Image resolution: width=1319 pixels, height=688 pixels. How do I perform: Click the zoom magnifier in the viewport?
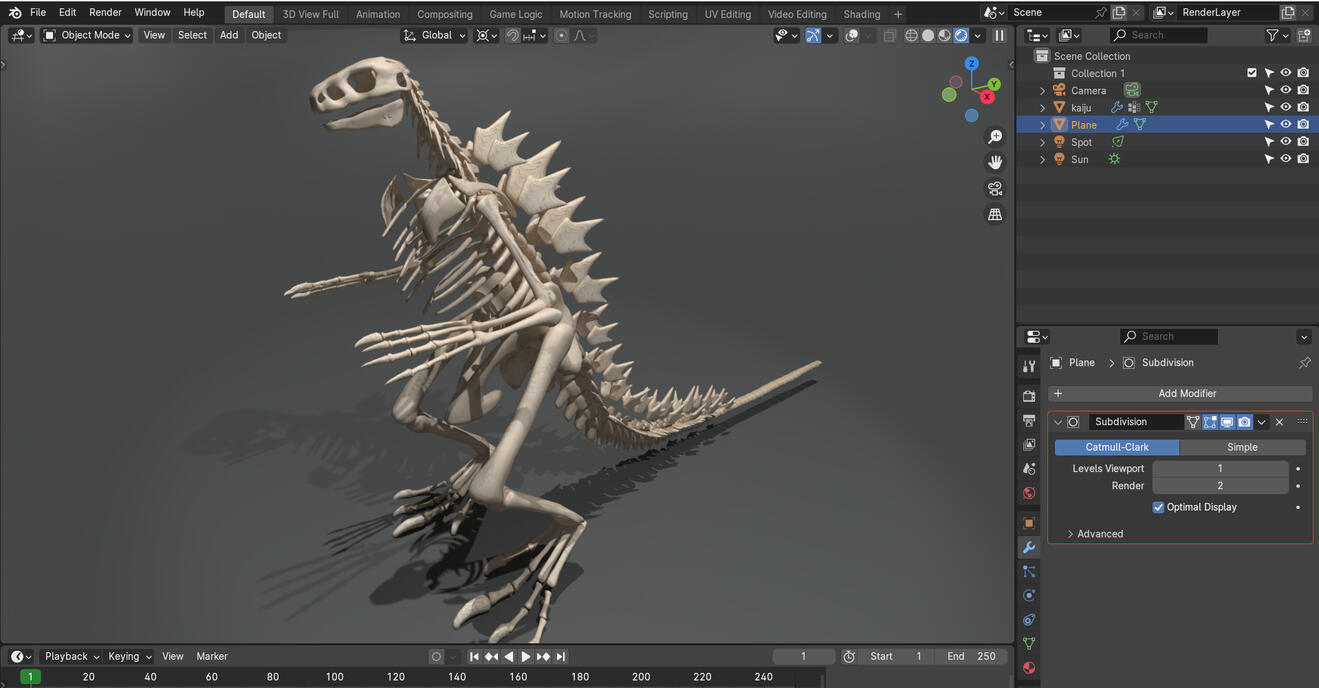[995, 137]
